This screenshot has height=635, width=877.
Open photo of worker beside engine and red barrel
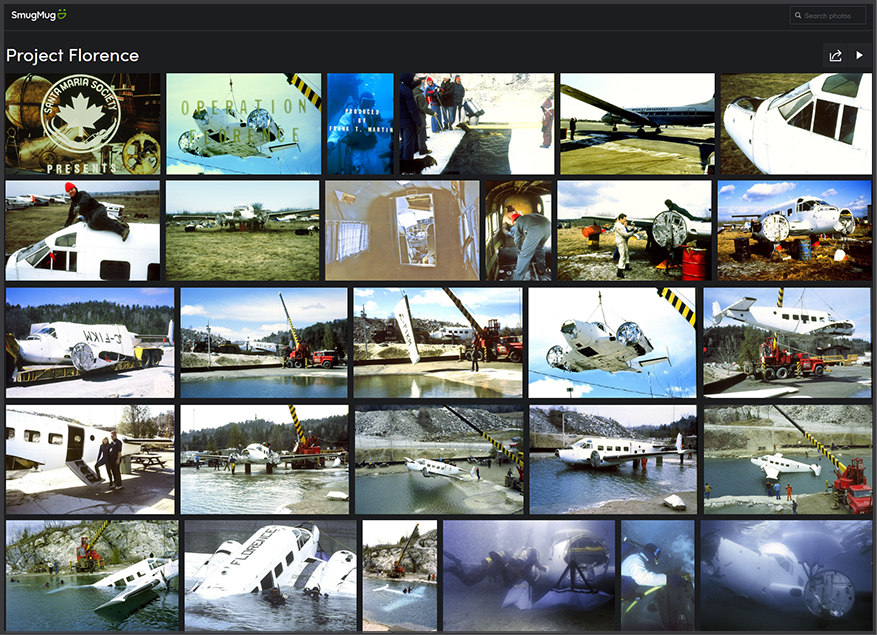click(634, 230)
